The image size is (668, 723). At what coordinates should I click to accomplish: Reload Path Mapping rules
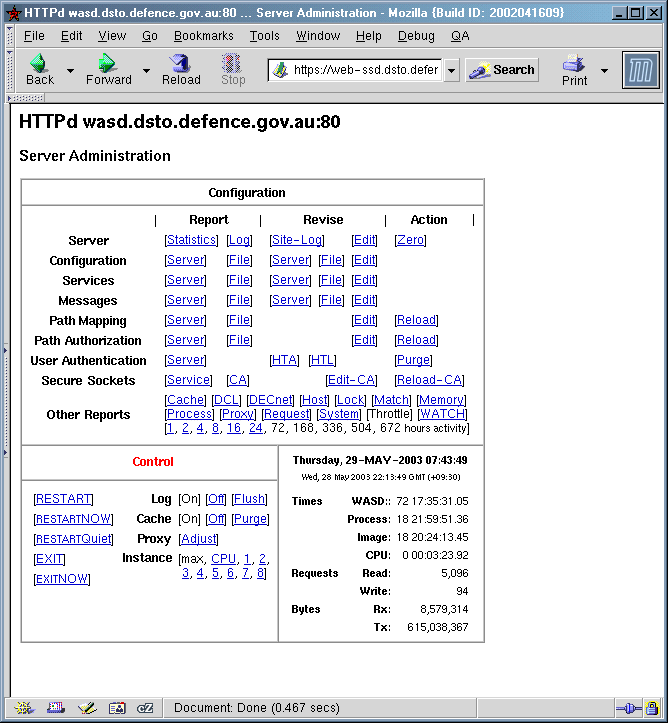point(416,320)
